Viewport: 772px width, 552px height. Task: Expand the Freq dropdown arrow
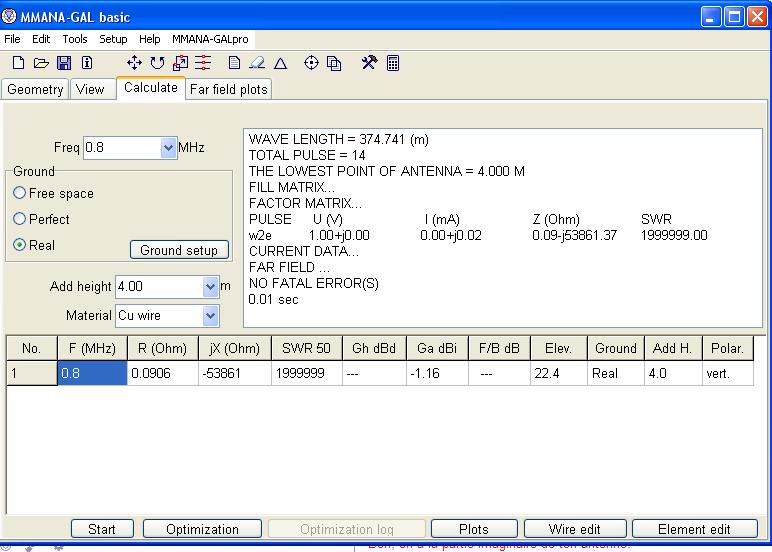coord(168,148)
